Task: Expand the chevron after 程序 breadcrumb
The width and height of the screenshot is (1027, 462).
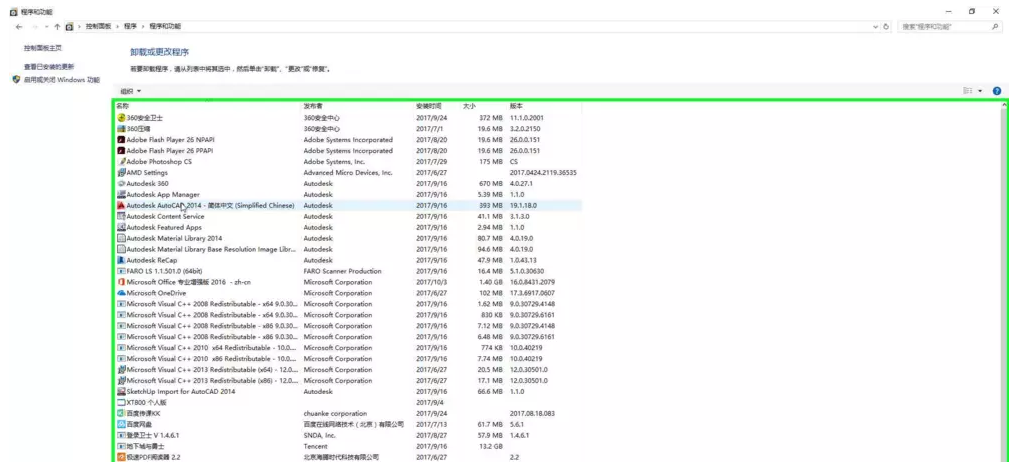Action: pyautogui.click(x=143, y=27)
